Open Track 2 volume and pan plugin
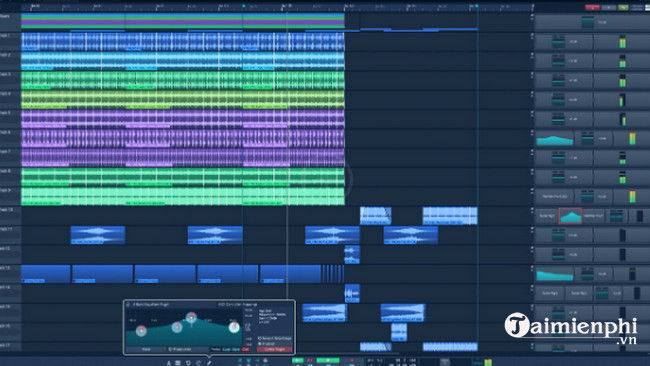The height and width of the screenshot is (366, 650). (x=564, y=61)
